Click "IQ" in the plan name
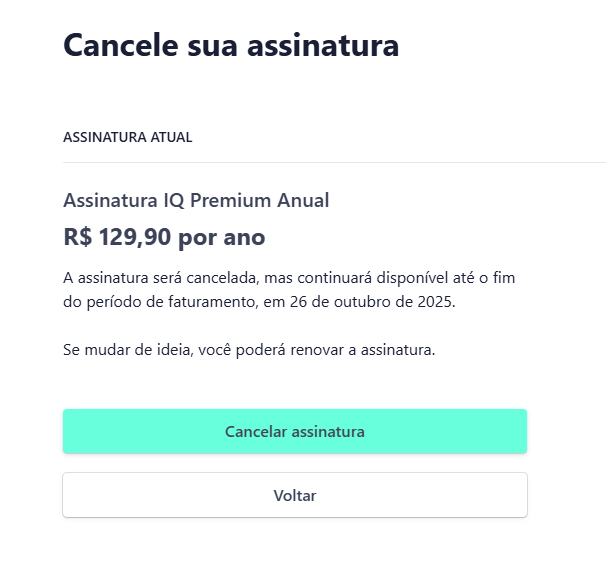Viewport: 606px width, 566px height. (x=174, y=200)
